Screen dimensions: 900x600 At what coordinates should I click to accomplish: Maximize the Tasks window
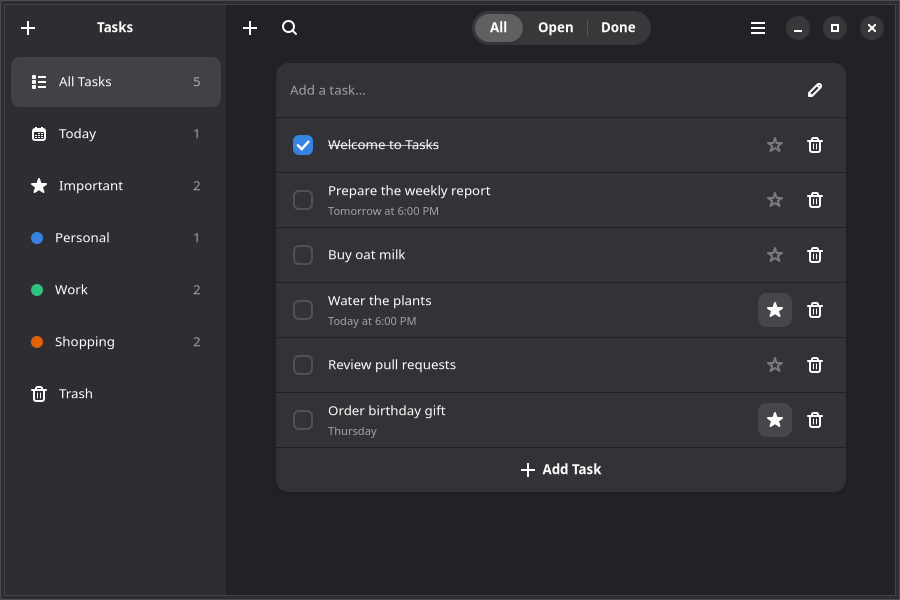click(835, 28)
